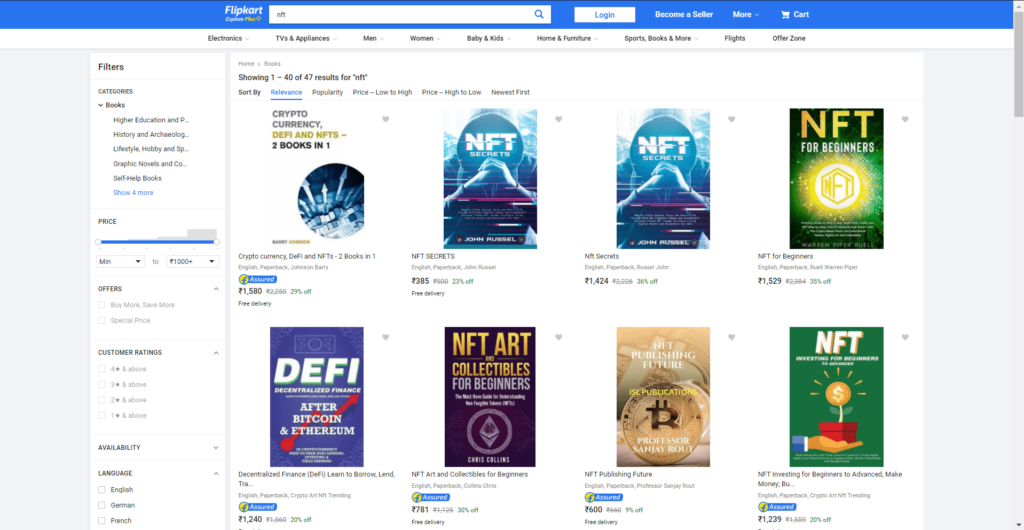Screen dimensions: 1024x530
Task: Open NFT for Beginners cover thumbnail
Action: [836, 178]
